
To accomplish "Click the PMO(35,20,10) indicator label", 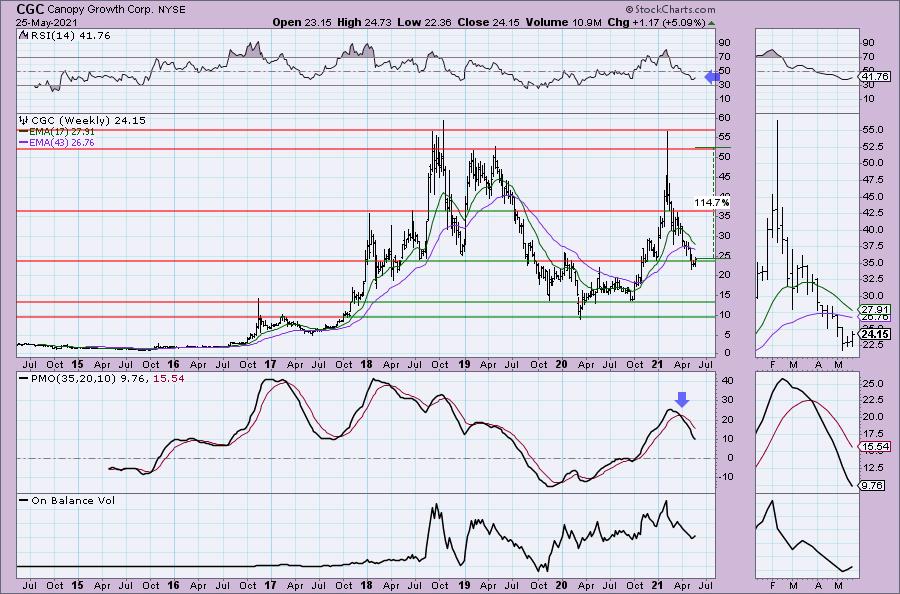I will pos(107,379).
